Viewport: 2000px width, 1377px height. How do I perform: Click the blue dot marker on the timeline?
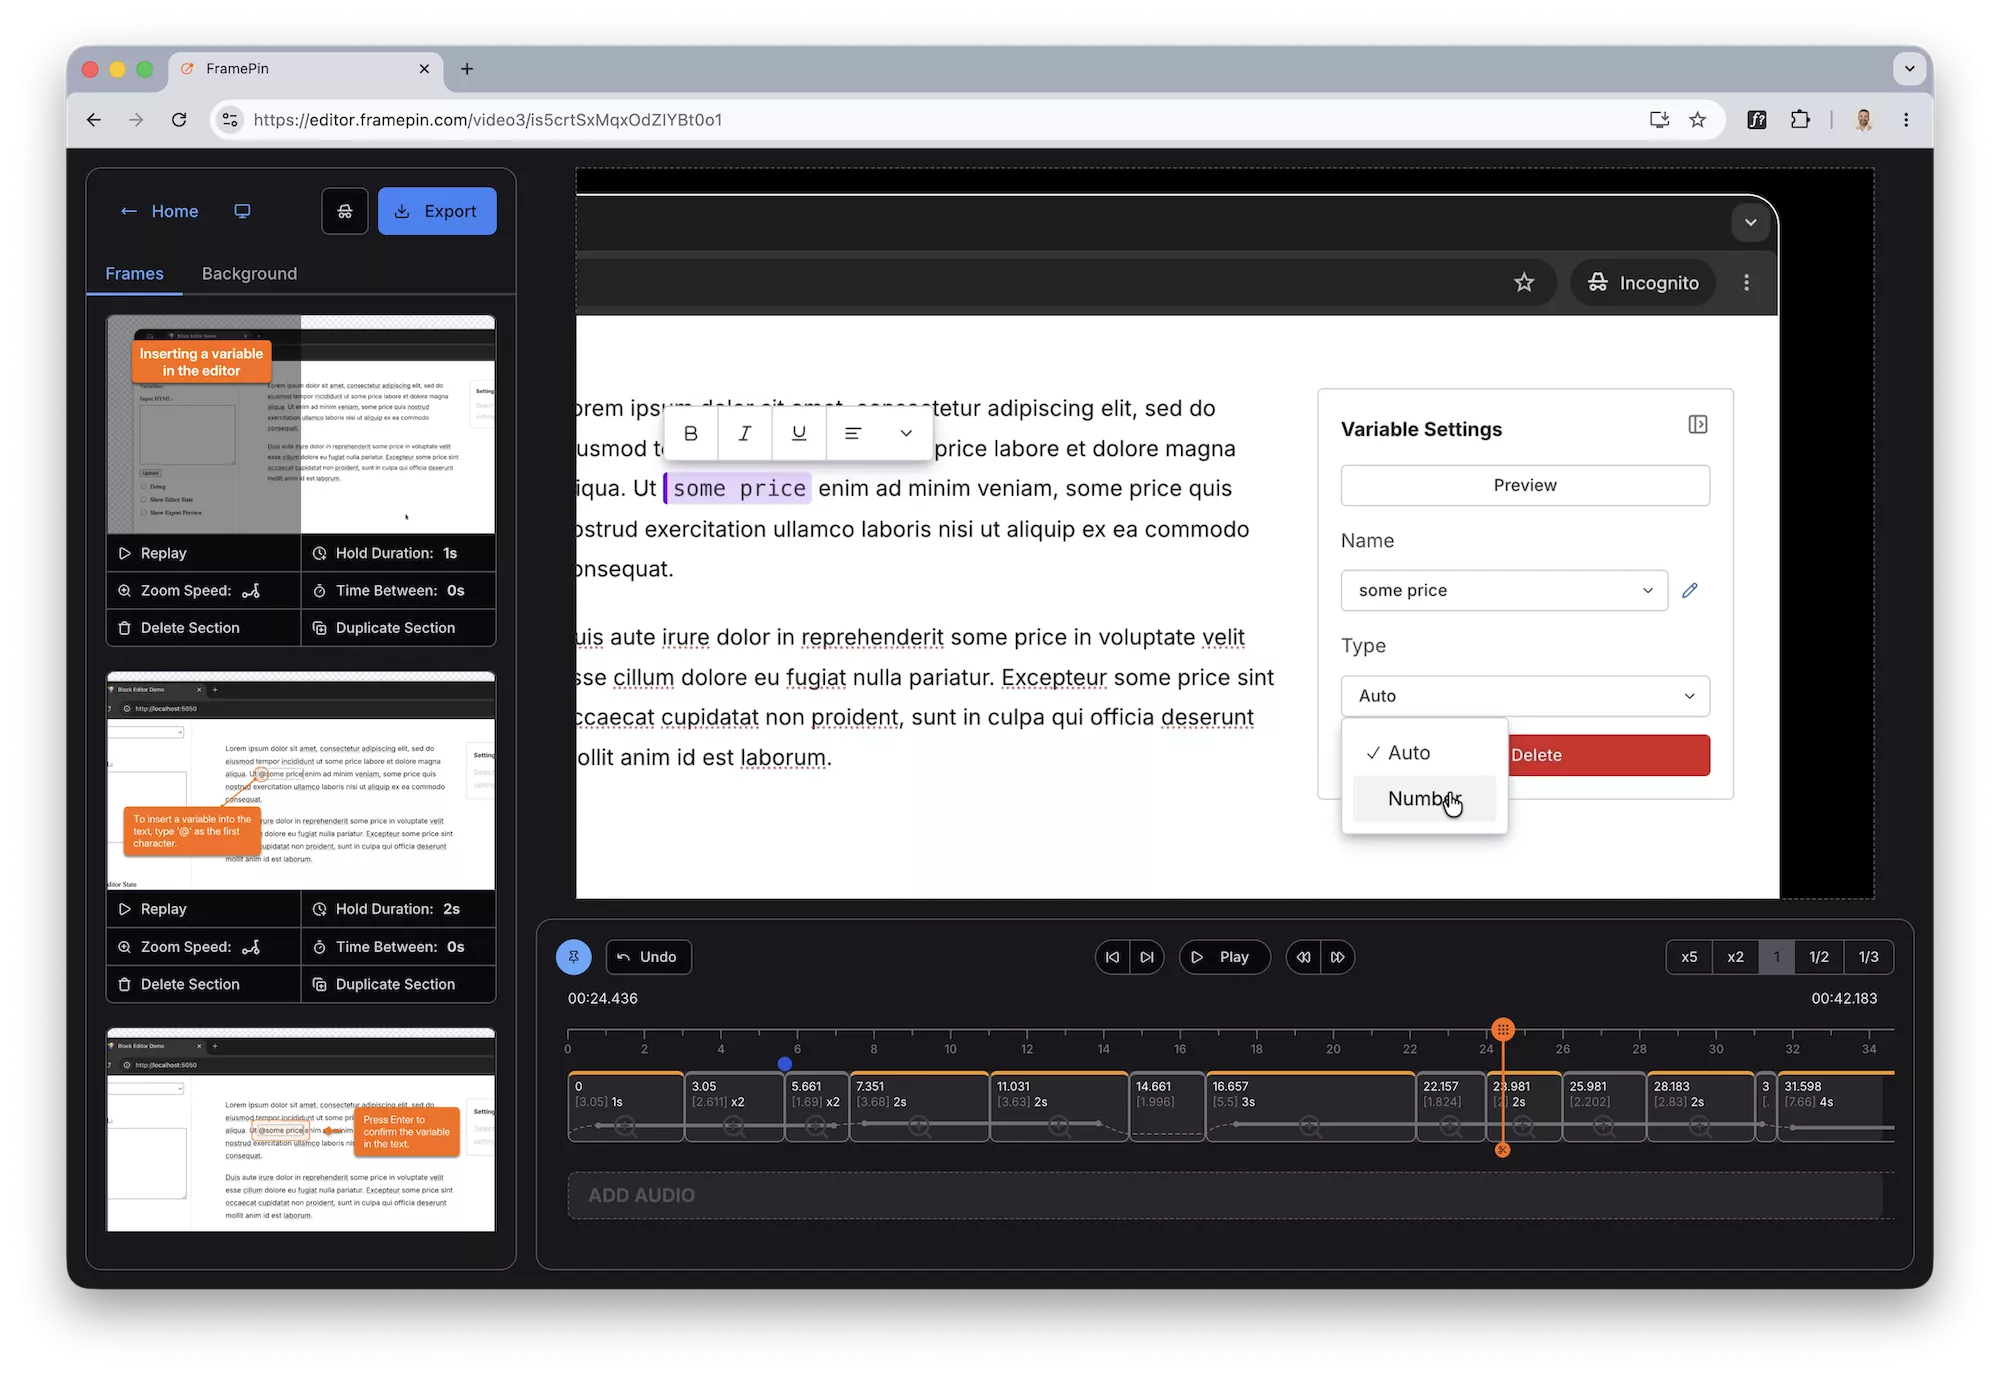(x=785, y=1064)
